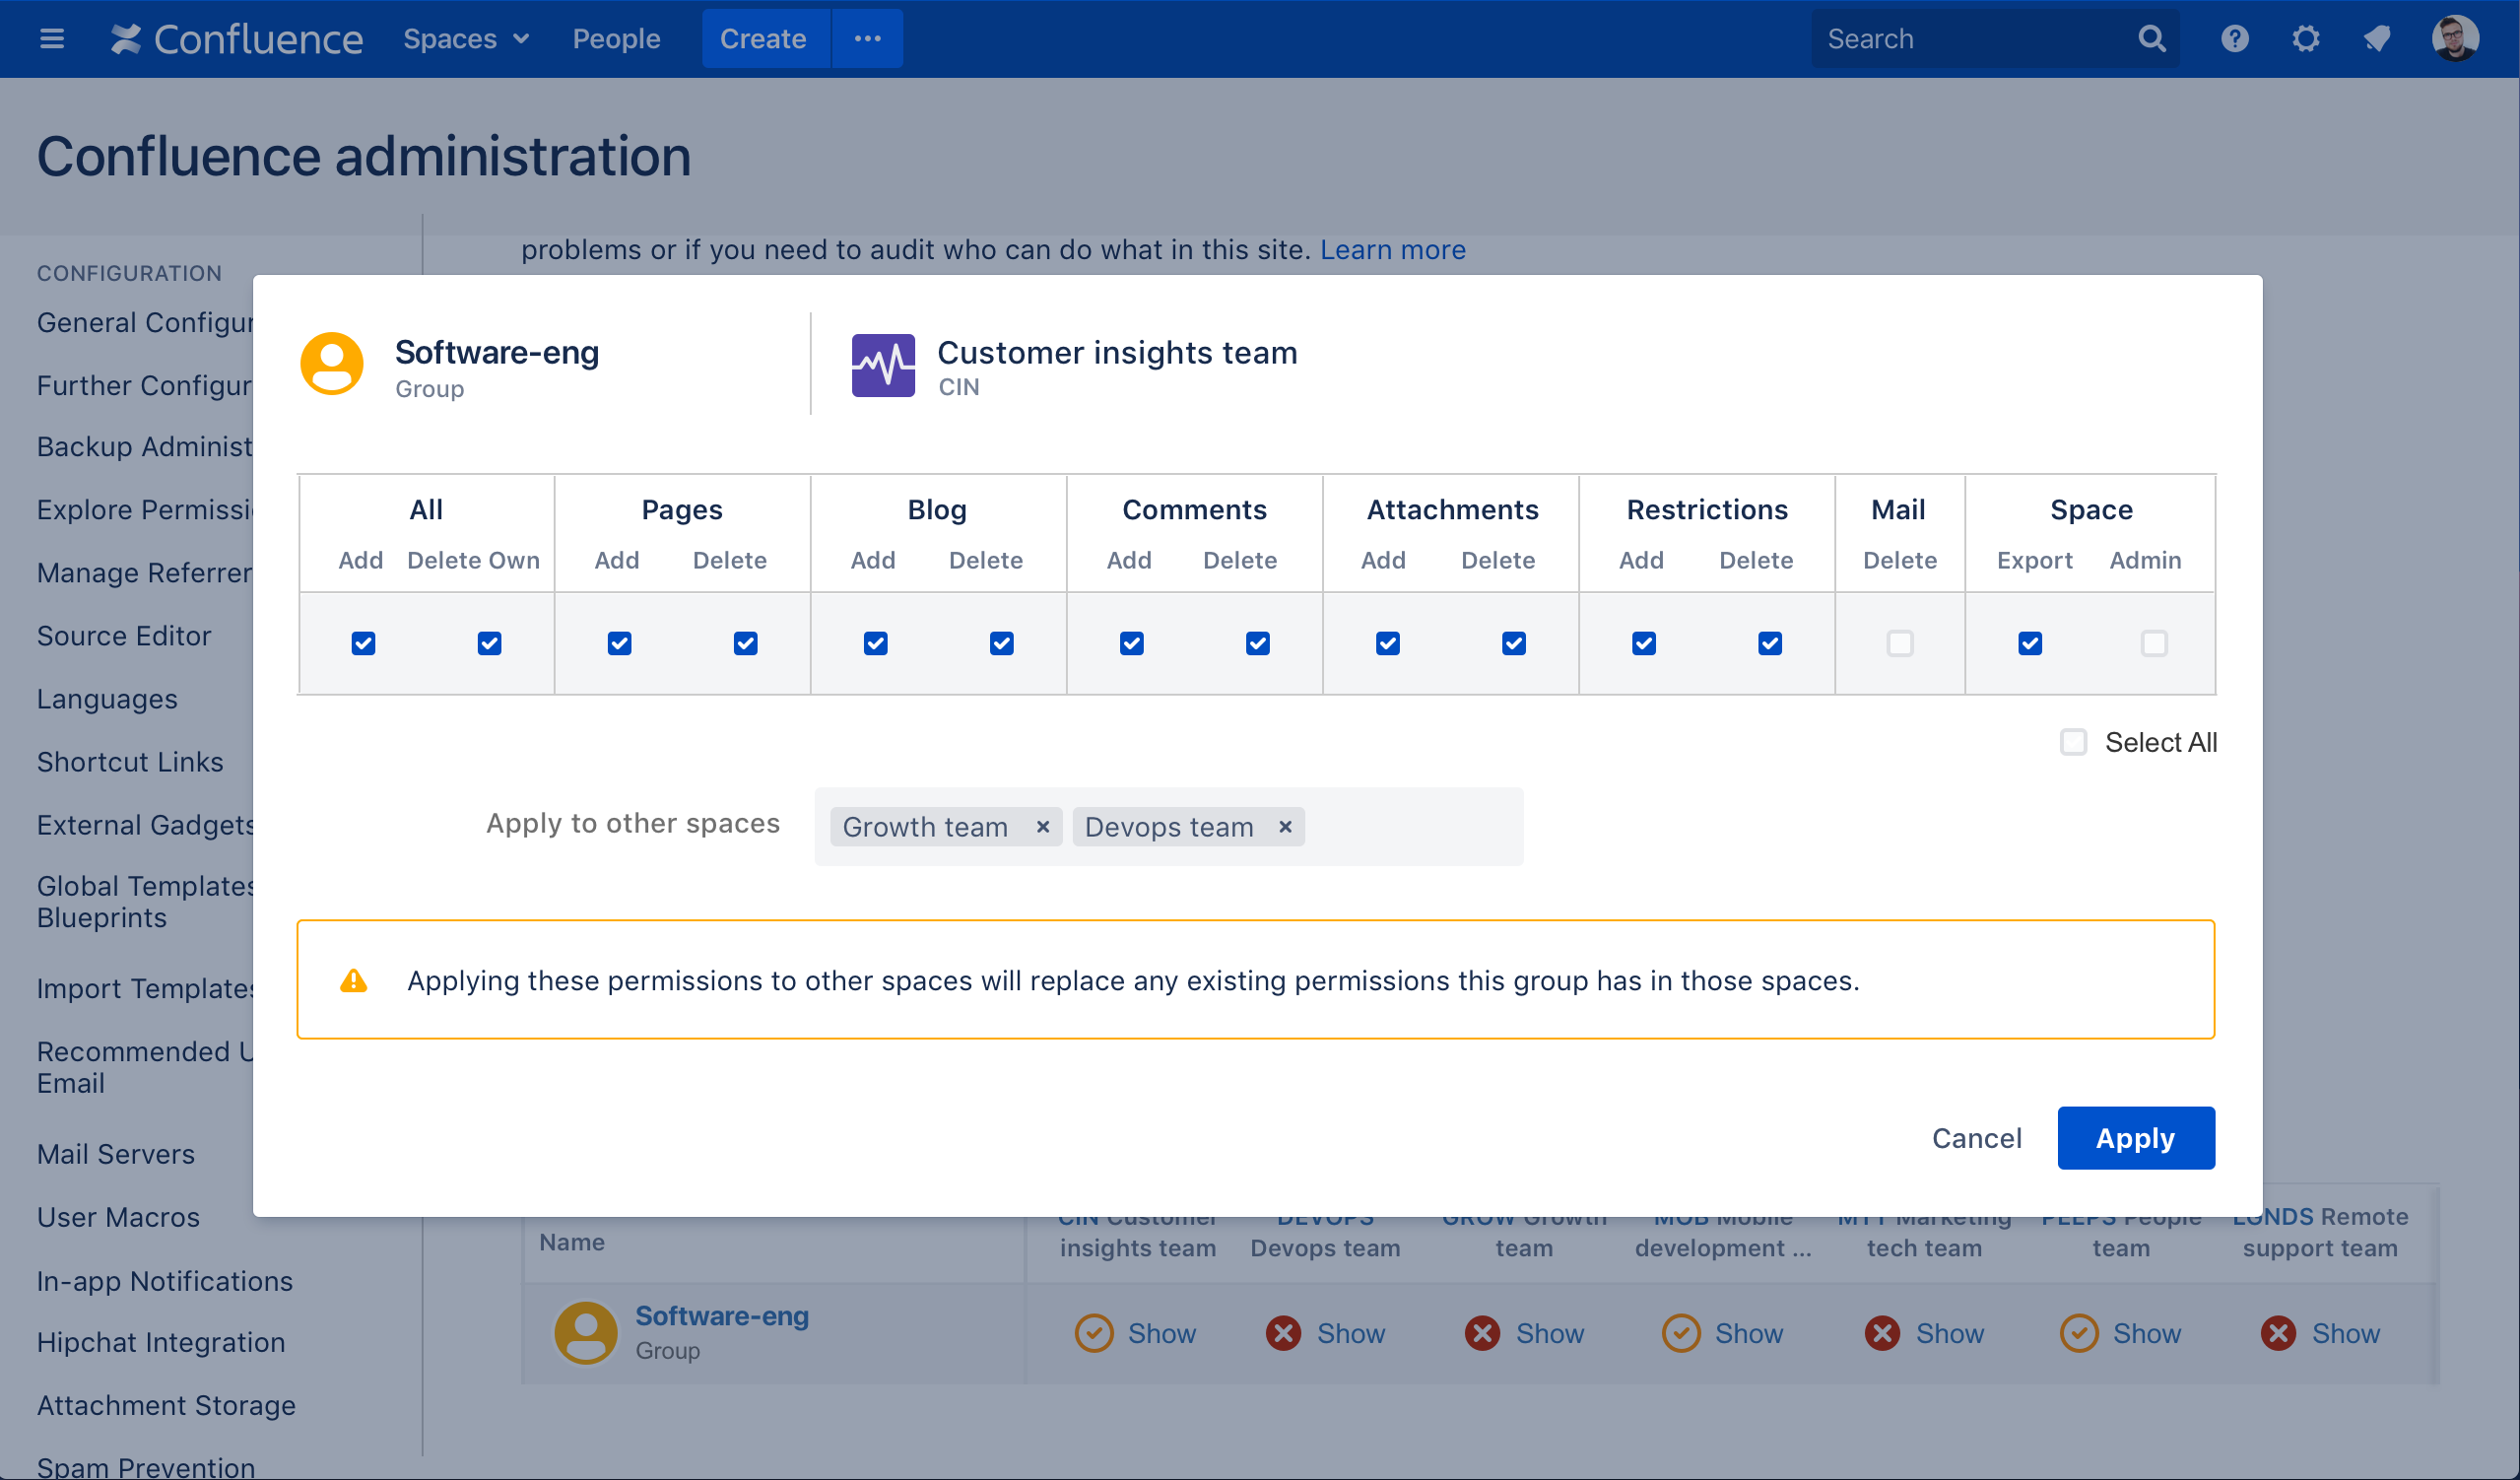Expand the Spaces navigation dropdown

tap(463, 38)
